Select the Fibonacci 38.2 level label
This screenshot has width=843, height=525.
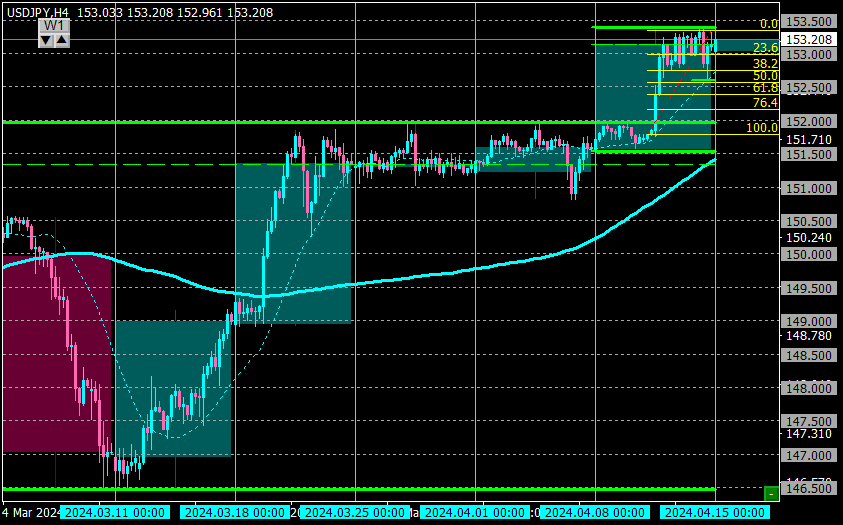pos(766,63)
